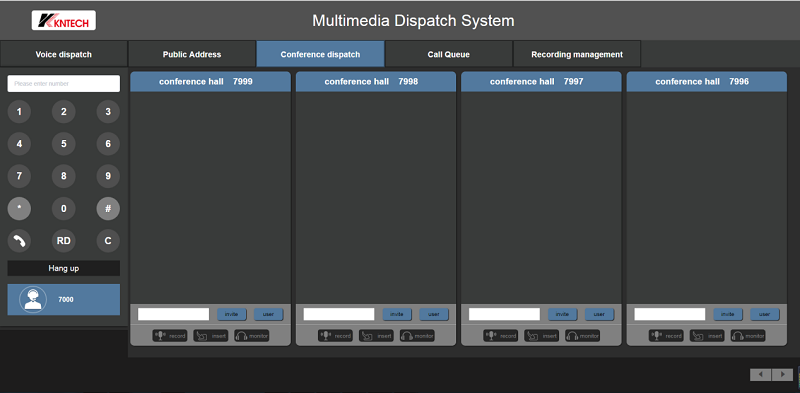This screenshot has width=800, height=393.
Task: Click user button in conference hall 7999
Action: (269, 314)
